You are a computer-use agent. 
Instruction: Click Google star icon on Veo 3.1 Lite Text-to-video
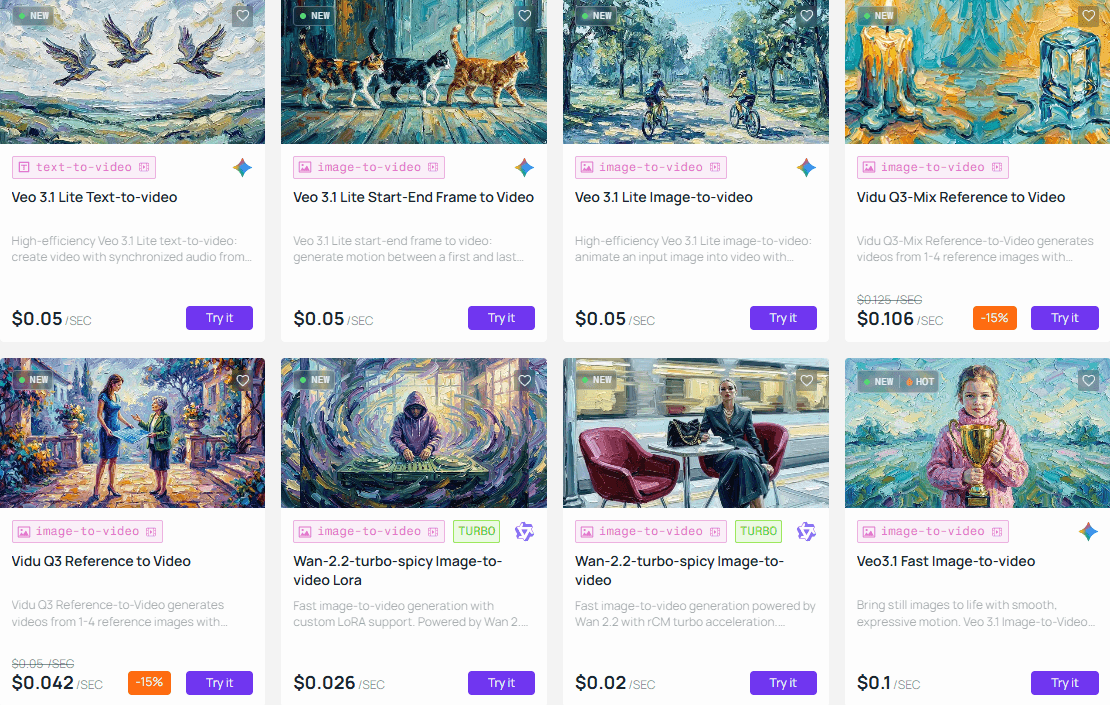point(242,168)
